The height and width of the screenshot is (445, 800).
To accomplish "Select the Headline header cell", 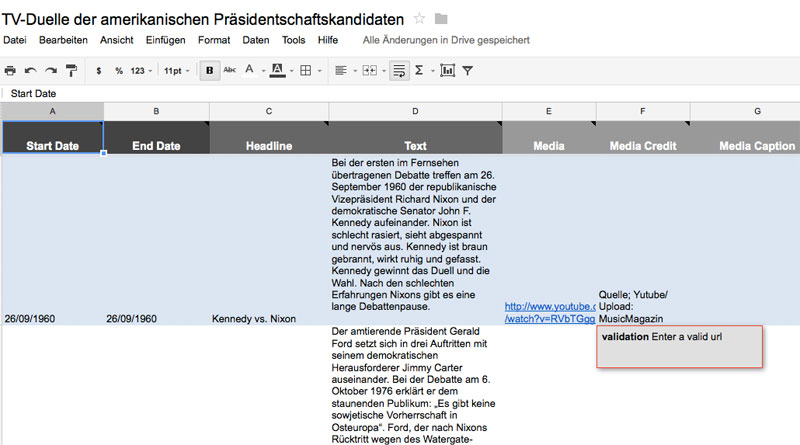I will pyautogui.click(x=269, y=137).
